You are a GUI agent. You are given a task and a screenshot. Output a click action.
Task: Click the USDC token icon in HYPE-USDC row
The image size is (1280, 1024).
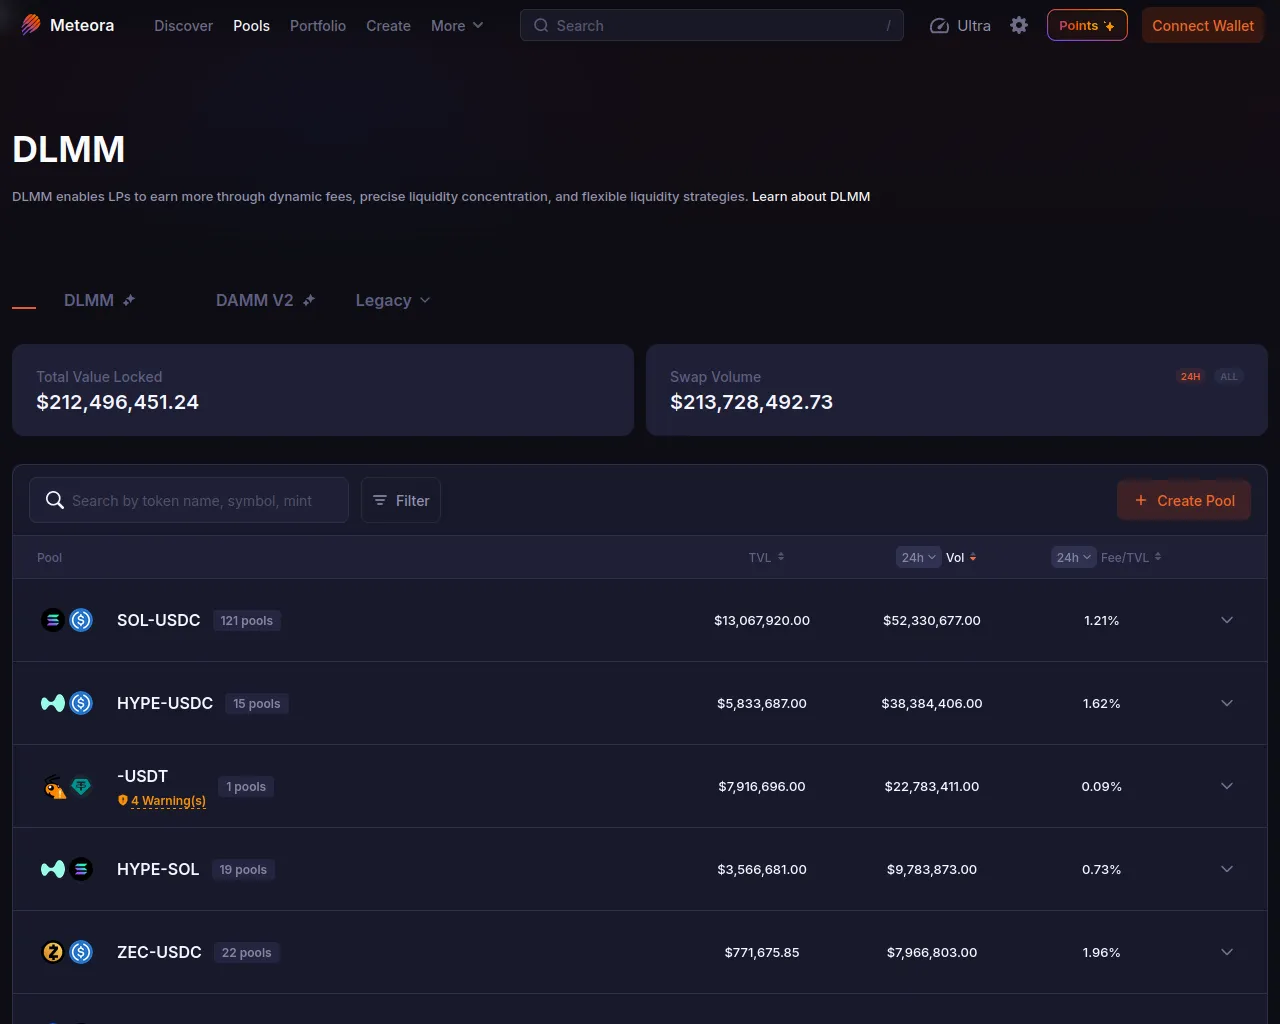click(81, 703)
